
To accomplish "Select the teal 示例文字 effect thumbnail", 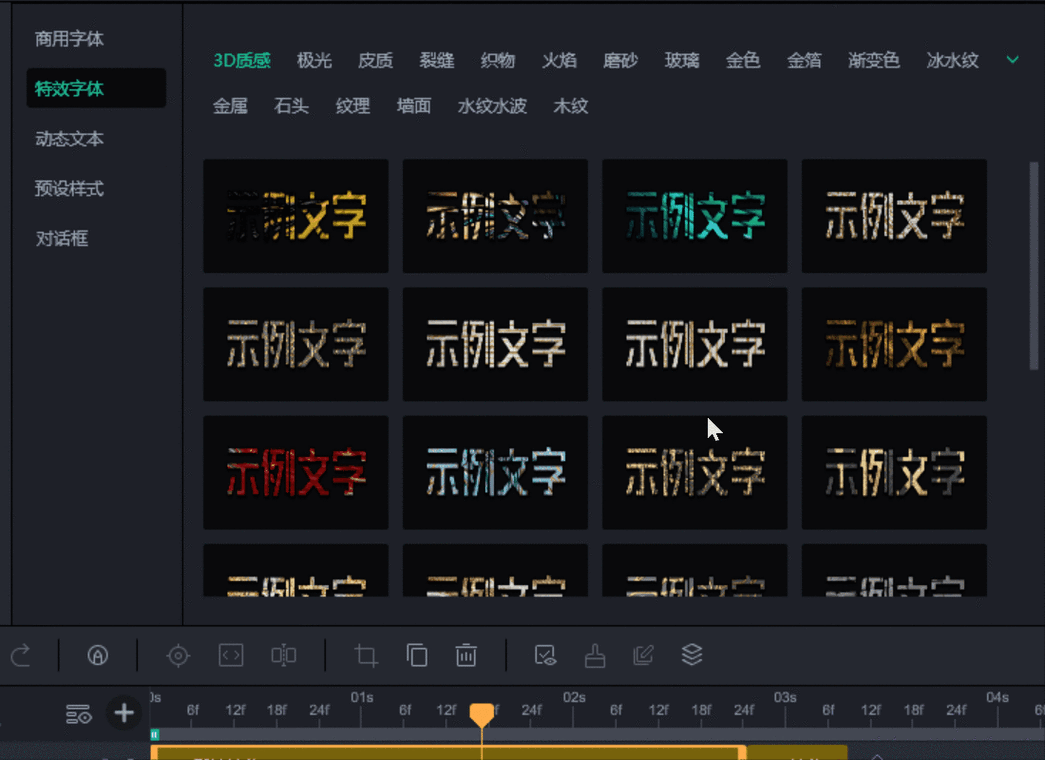I will click(x=694, y=216).
